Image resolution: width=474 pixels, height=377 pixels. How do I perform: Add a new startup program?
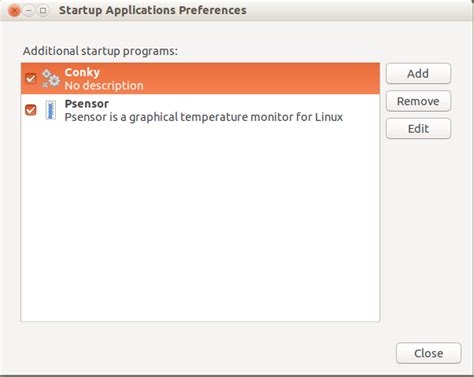(x=418, y=73)
